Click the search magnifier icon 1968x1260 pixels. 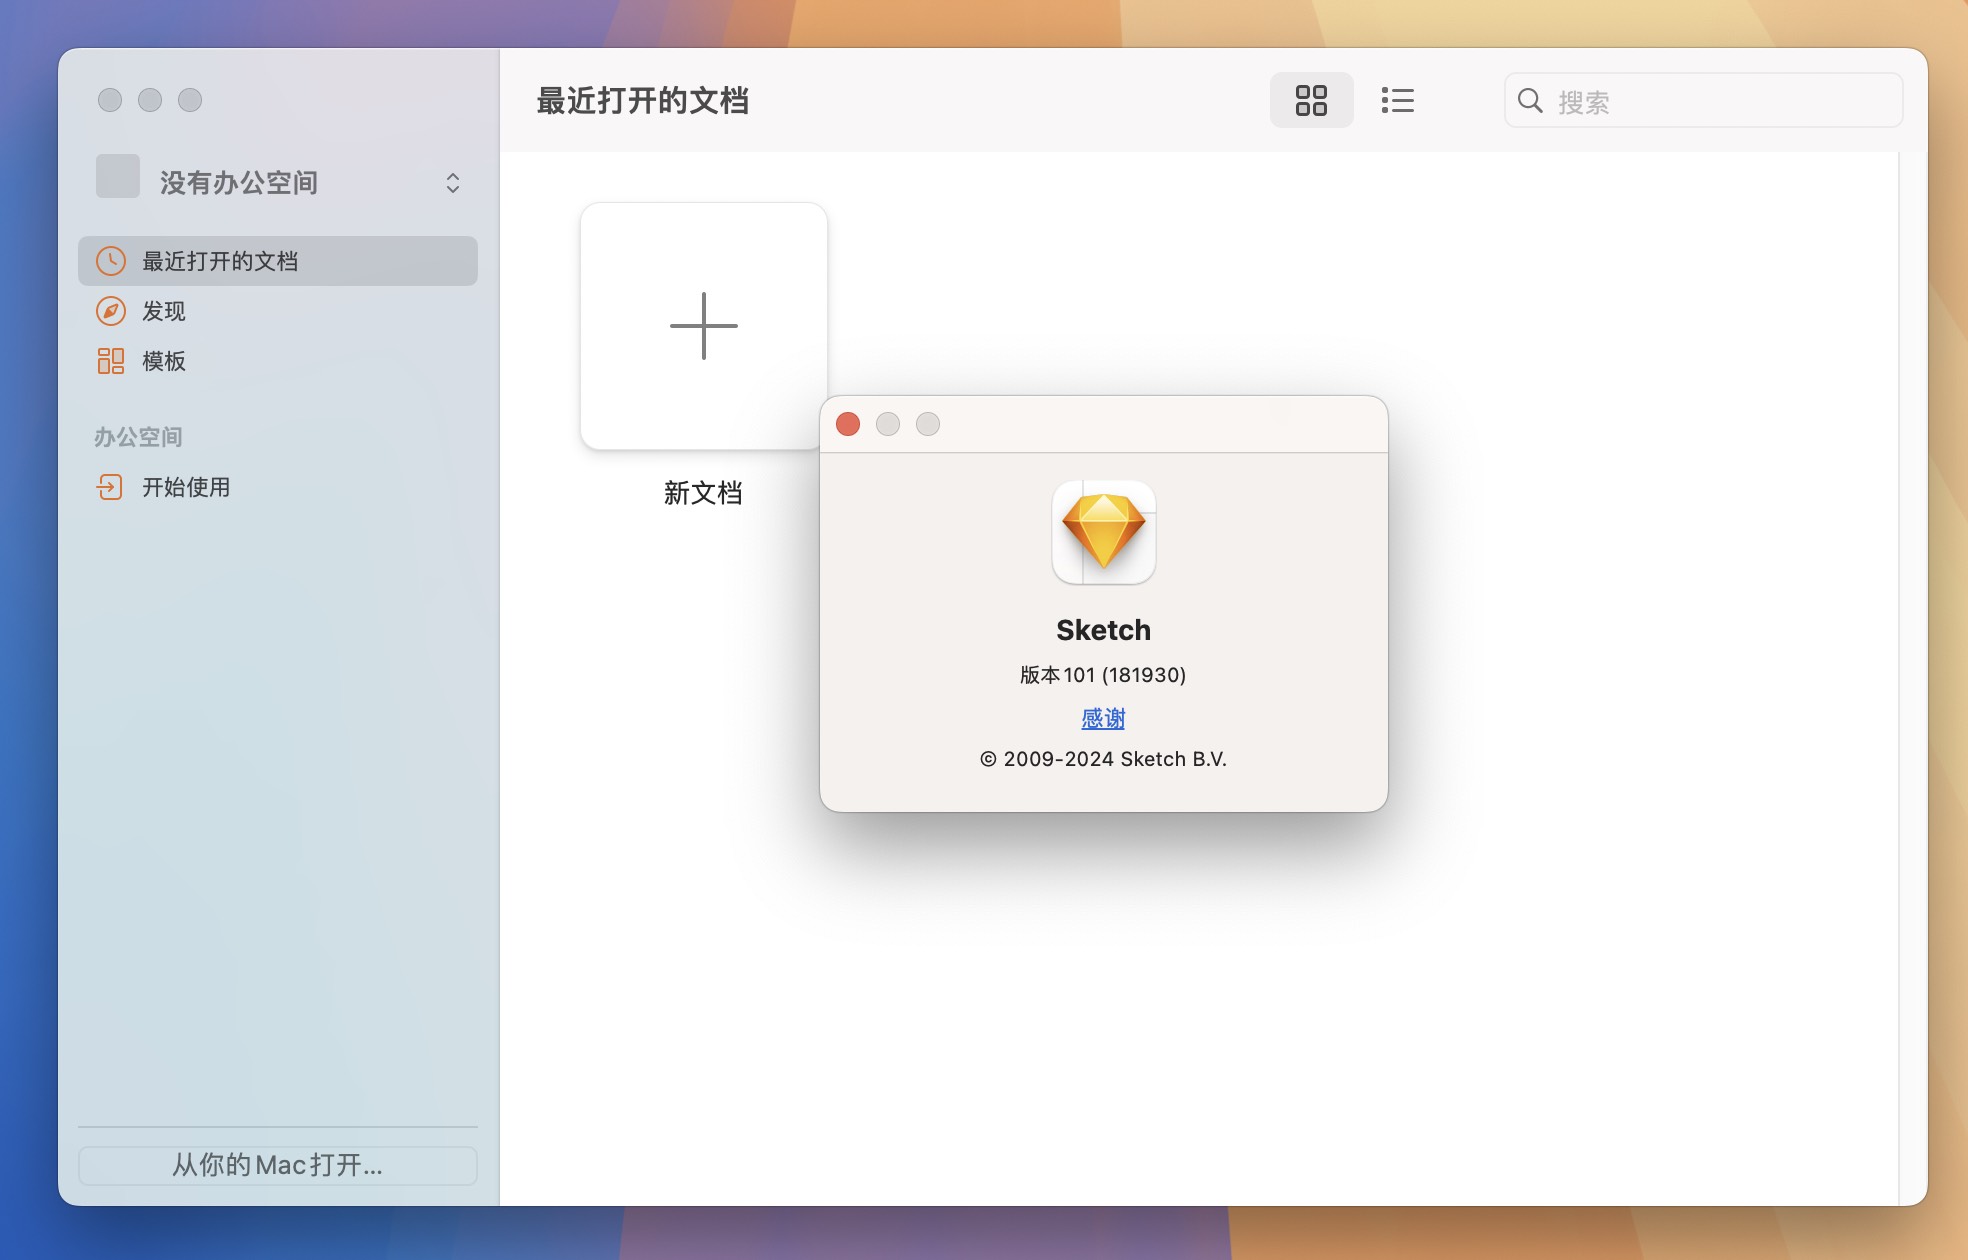click(x=1530, y=101)
